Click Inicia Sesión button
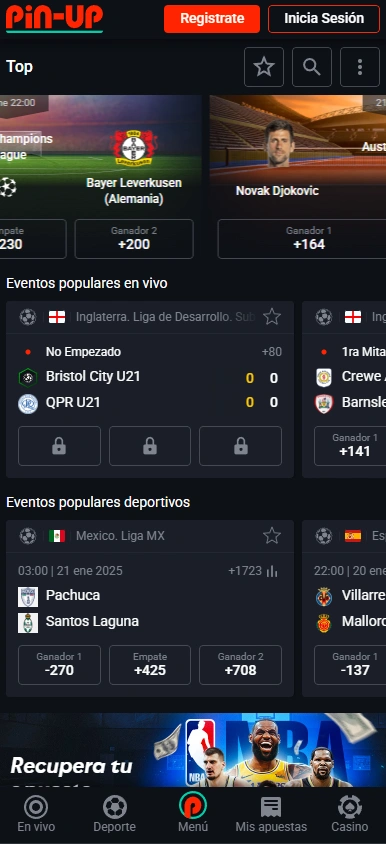 324,19
